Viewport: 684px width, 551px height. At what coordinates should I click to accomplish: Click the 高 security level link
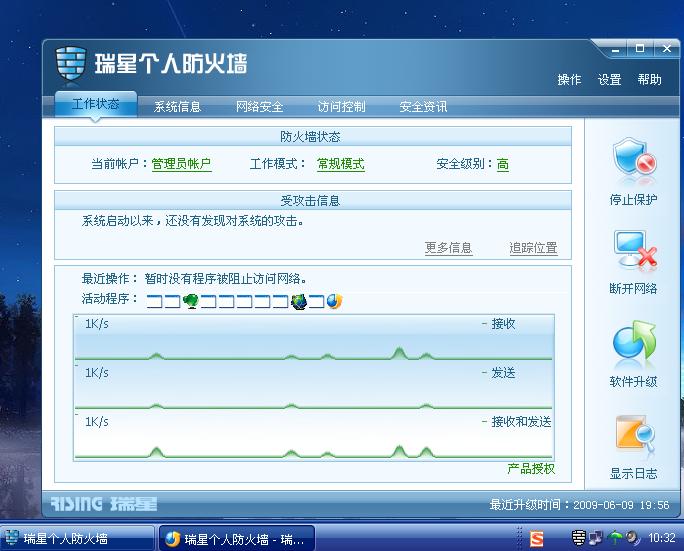pyautogui.click(x=503, y=164)
